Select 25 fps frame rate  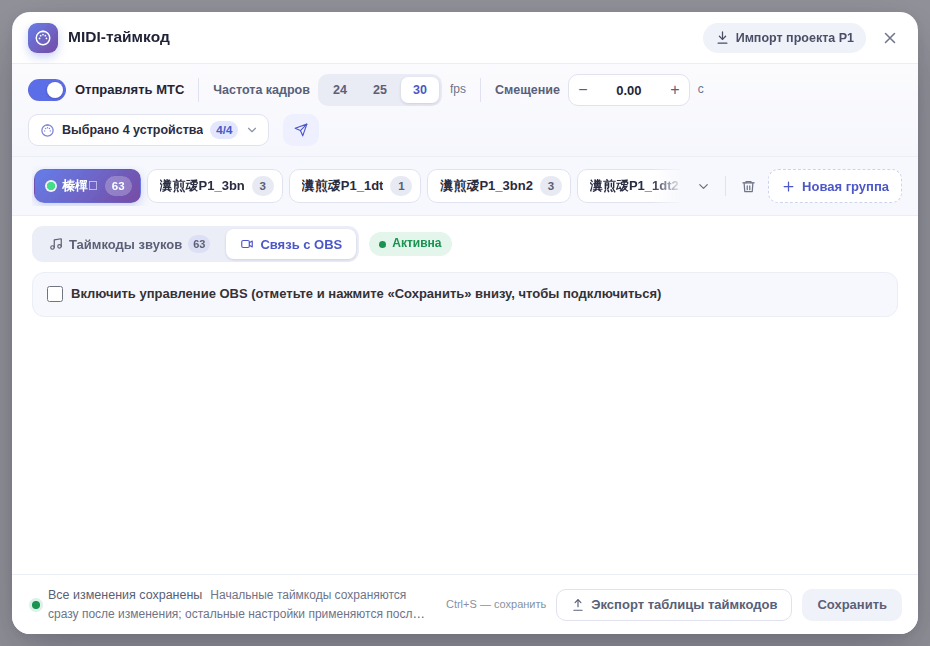380,90
